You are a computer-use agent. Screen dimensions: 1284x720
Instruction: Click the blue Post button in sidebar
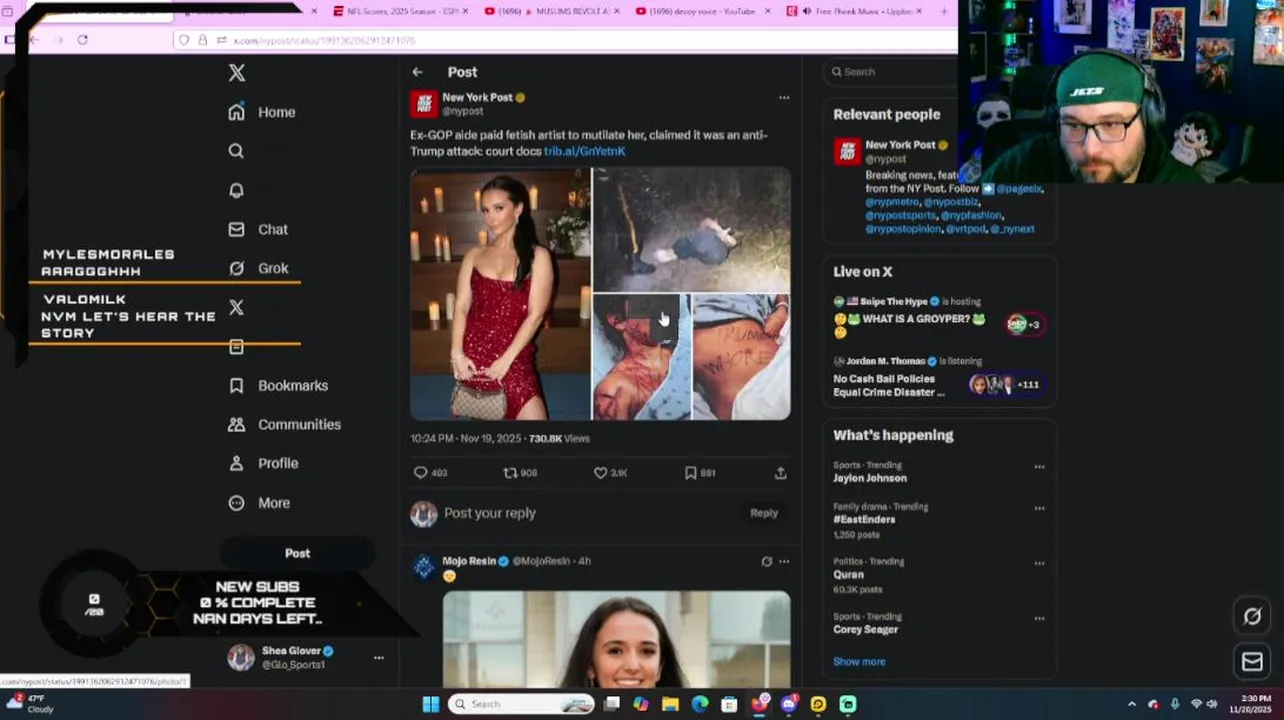pyautogui.click(x=297, y=553)
